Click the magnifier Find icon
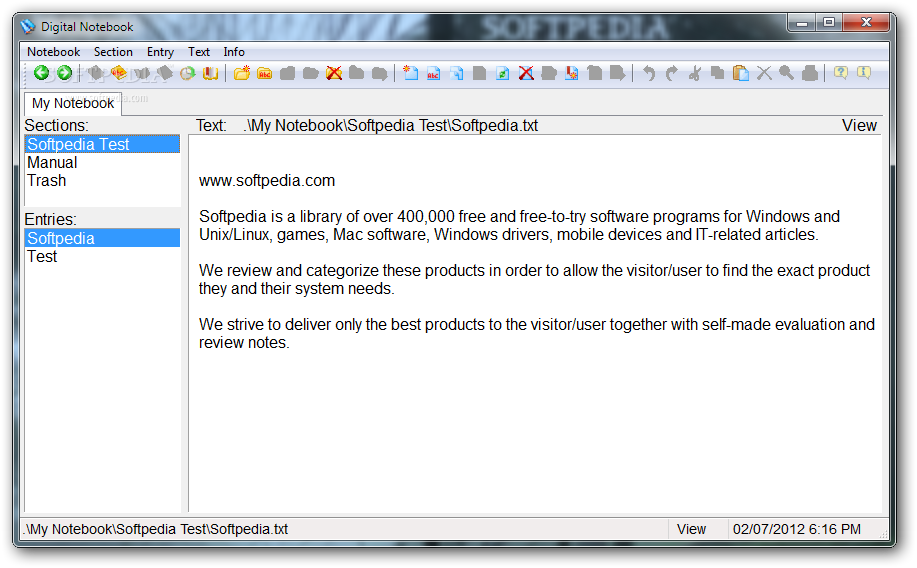The image size is (917, 568). (787, 73)
